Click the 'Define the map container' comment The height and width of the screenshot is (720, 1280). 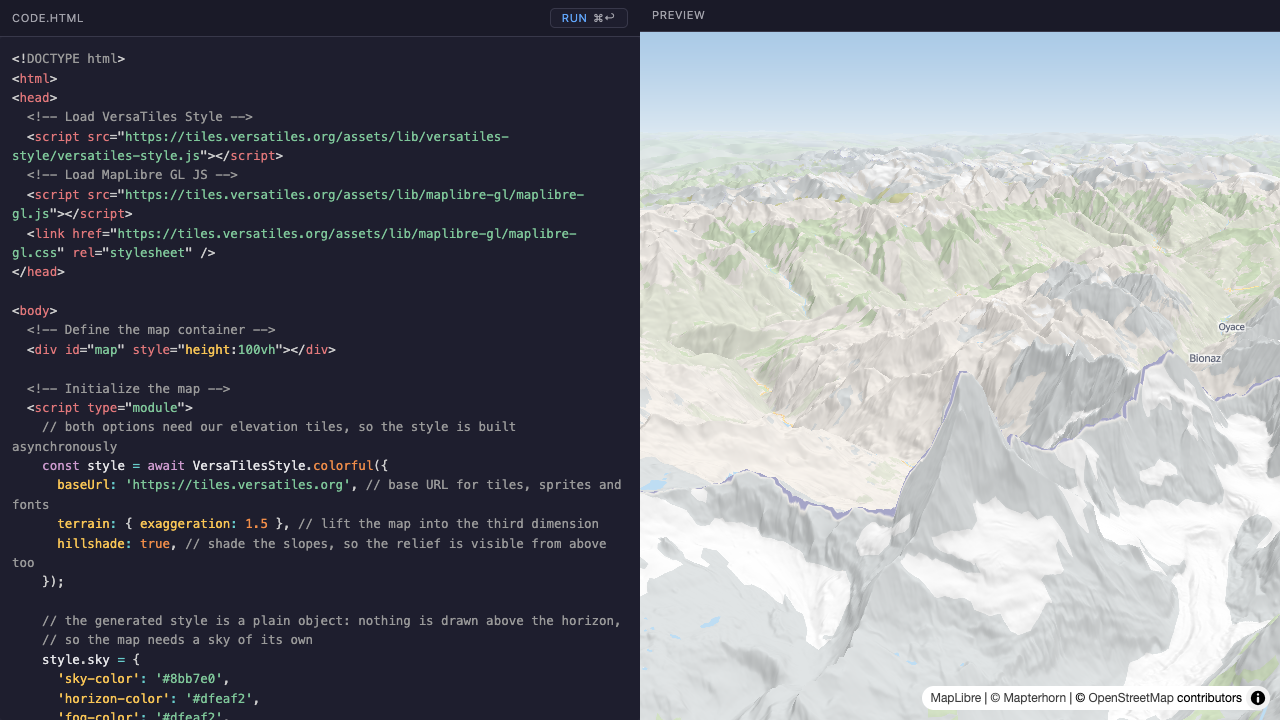151,330
